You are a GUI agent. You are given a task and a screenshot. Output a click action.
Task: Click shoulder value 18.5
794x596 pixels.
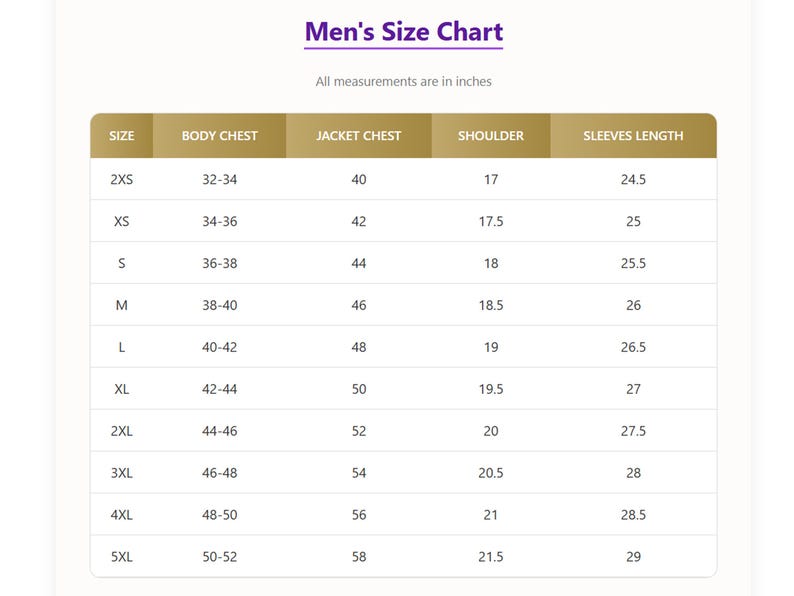coord(491,305)
